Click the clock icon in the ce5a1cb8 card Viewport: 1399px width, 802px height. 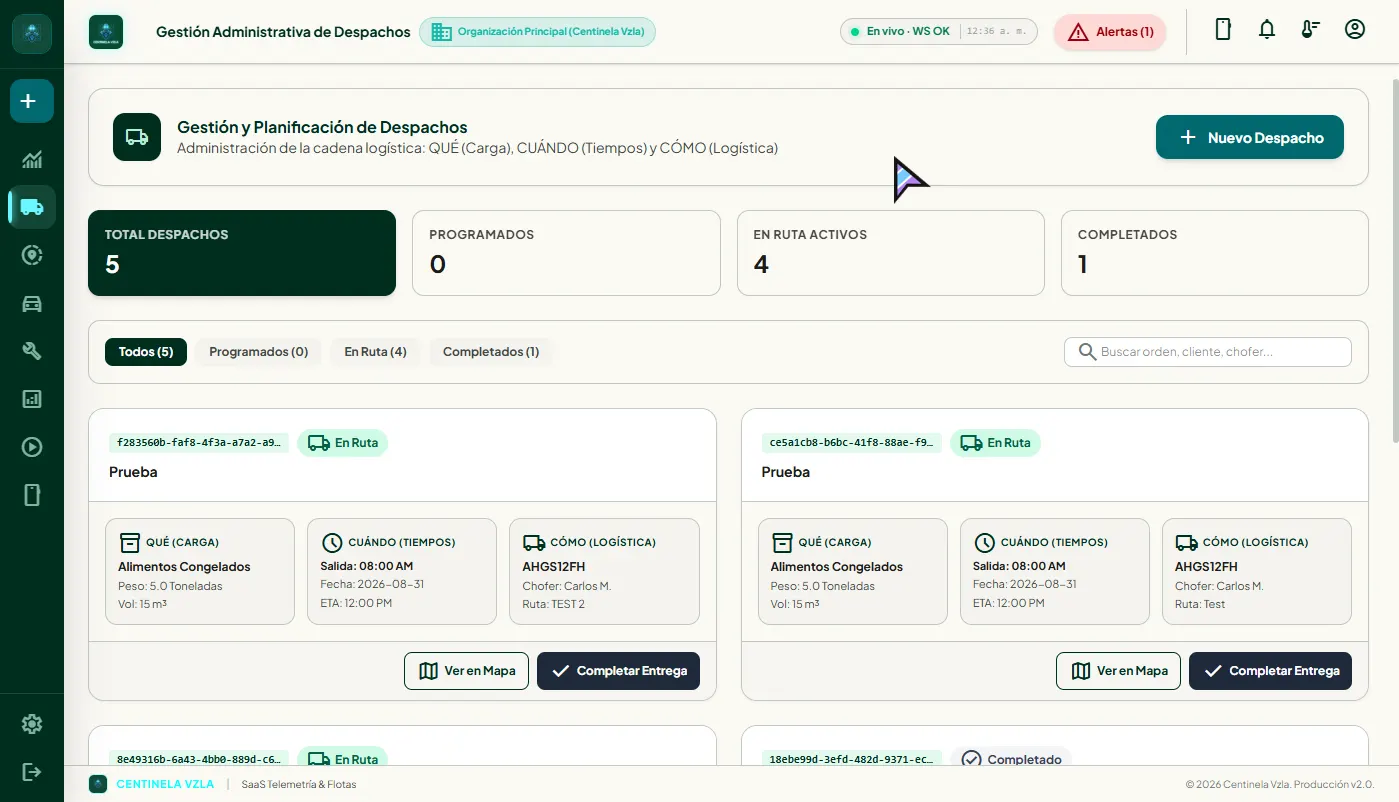point(984,542)
